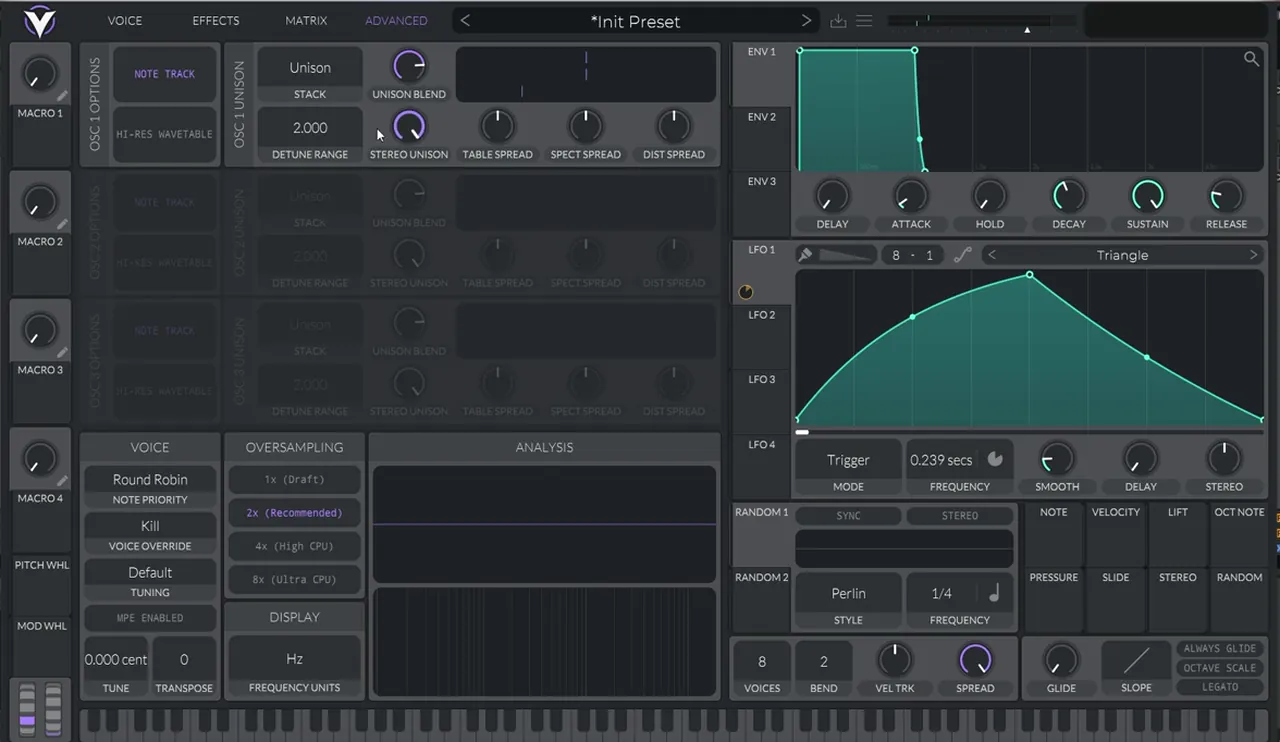Select the LFO paint brush tool
The width and height of the screenshot is (1280, 742).
click(805, 255)
